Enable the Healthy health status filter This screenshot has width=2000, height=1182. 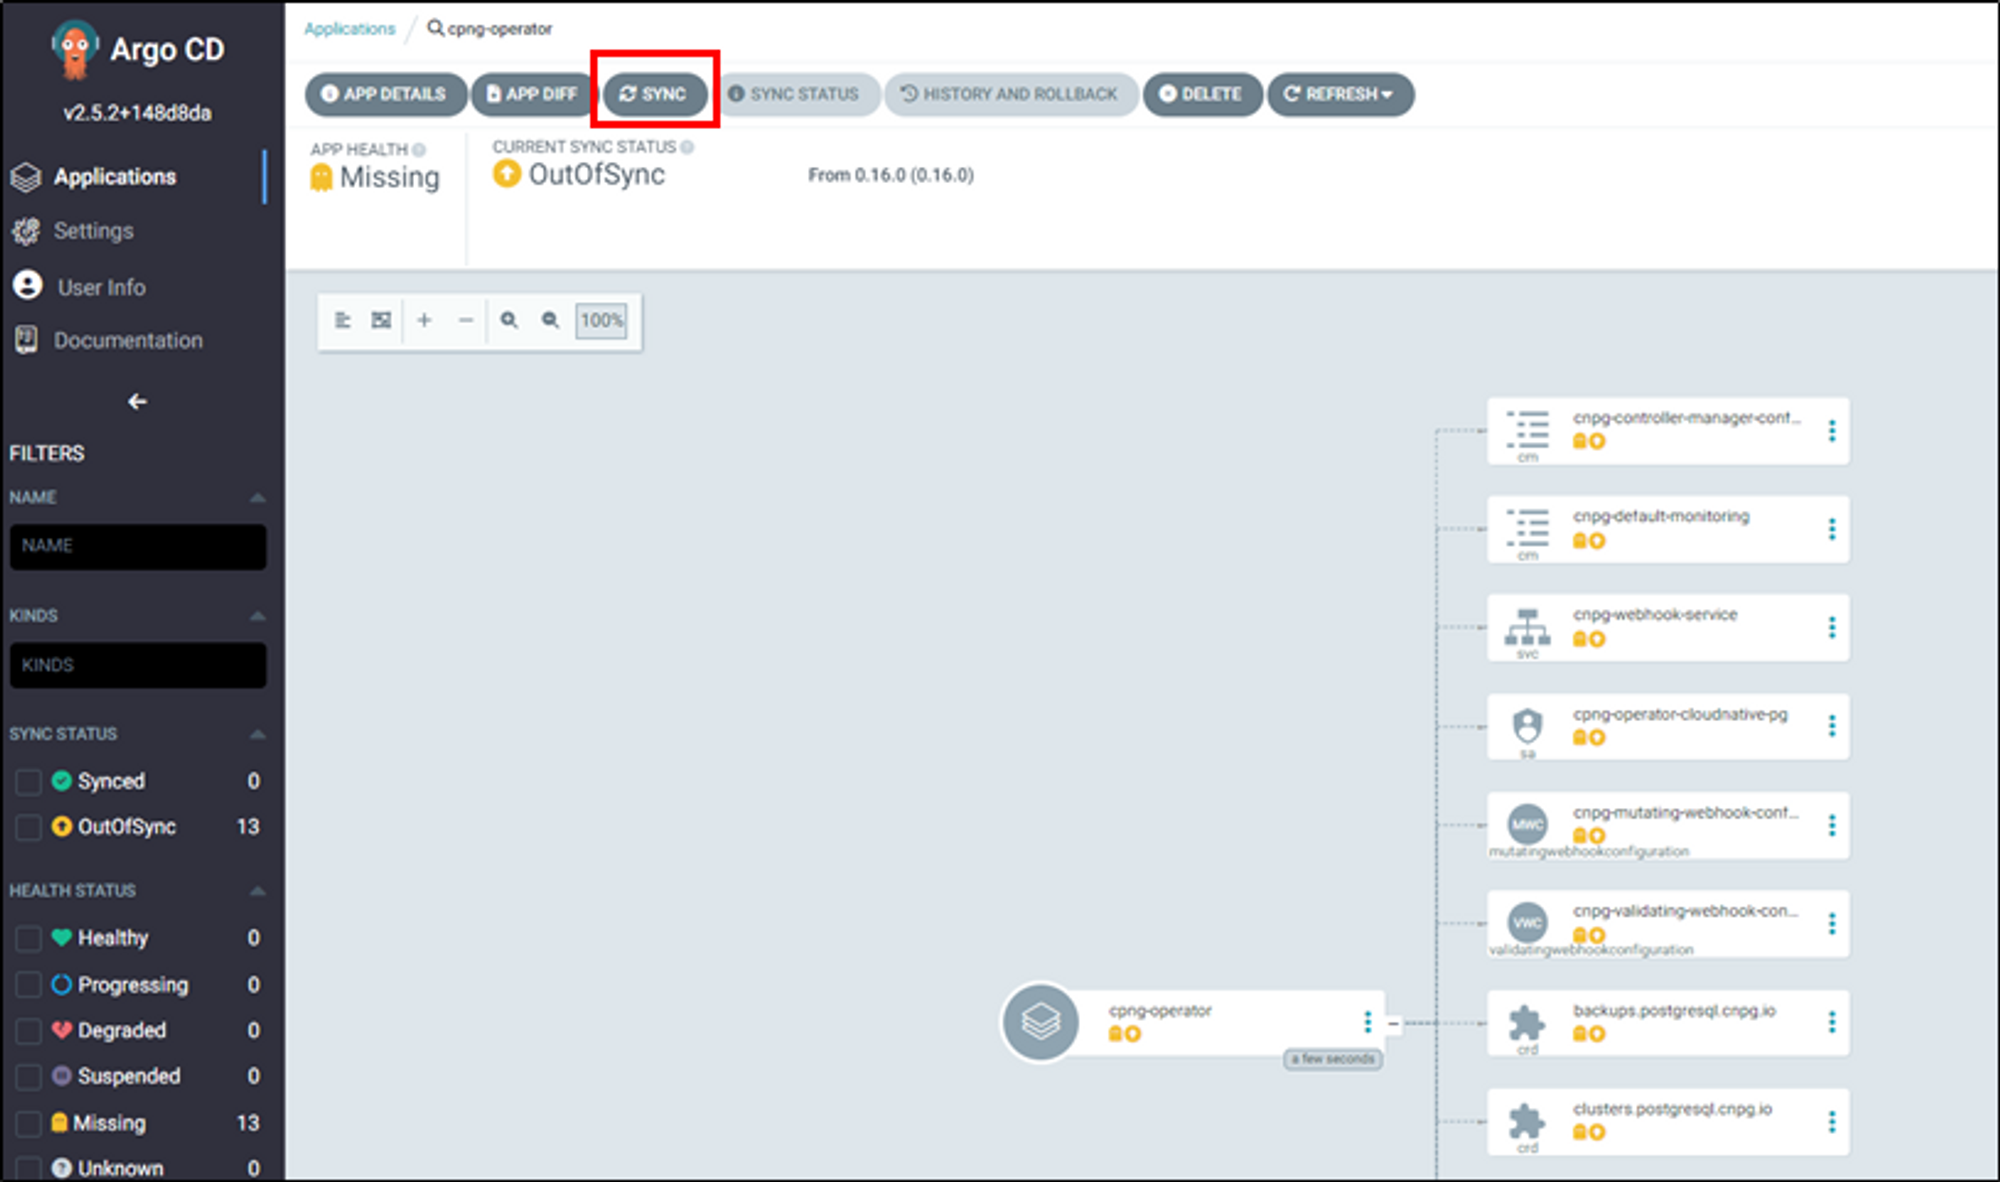point(29,938)
